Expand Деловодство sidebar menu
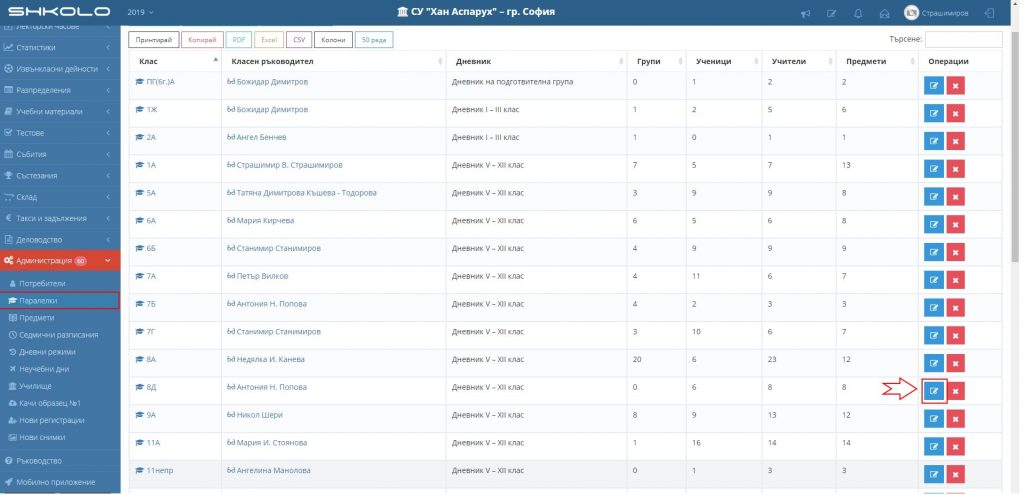Image resolution: width=1024 pixels, height=495 pixels. [x=60, y=240]
